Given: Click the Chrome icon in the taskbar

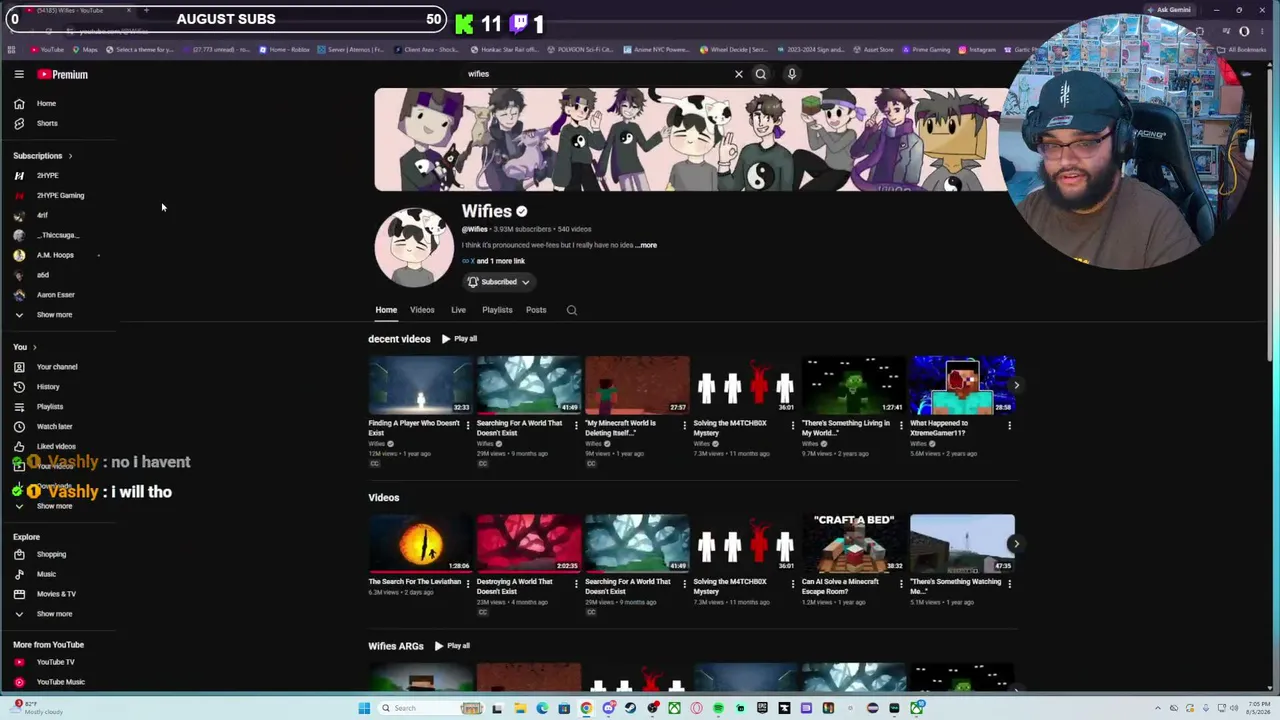Looking at the screenshot, I should [586, 708].
